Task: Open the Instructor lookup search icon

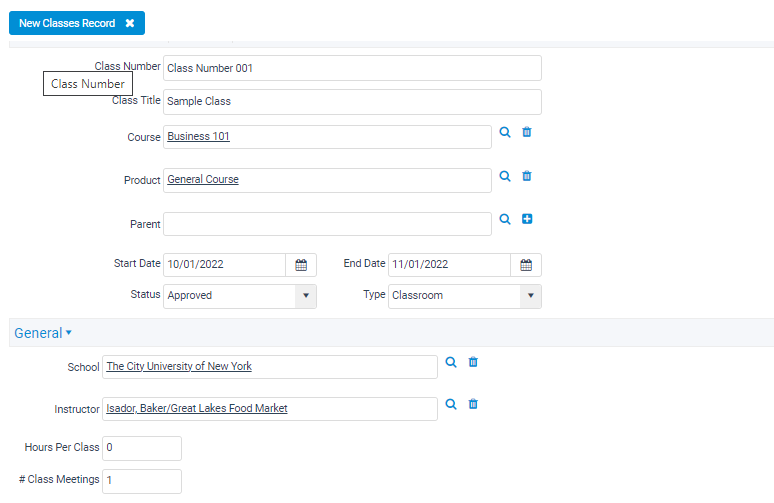Action: tap(451, 404)
